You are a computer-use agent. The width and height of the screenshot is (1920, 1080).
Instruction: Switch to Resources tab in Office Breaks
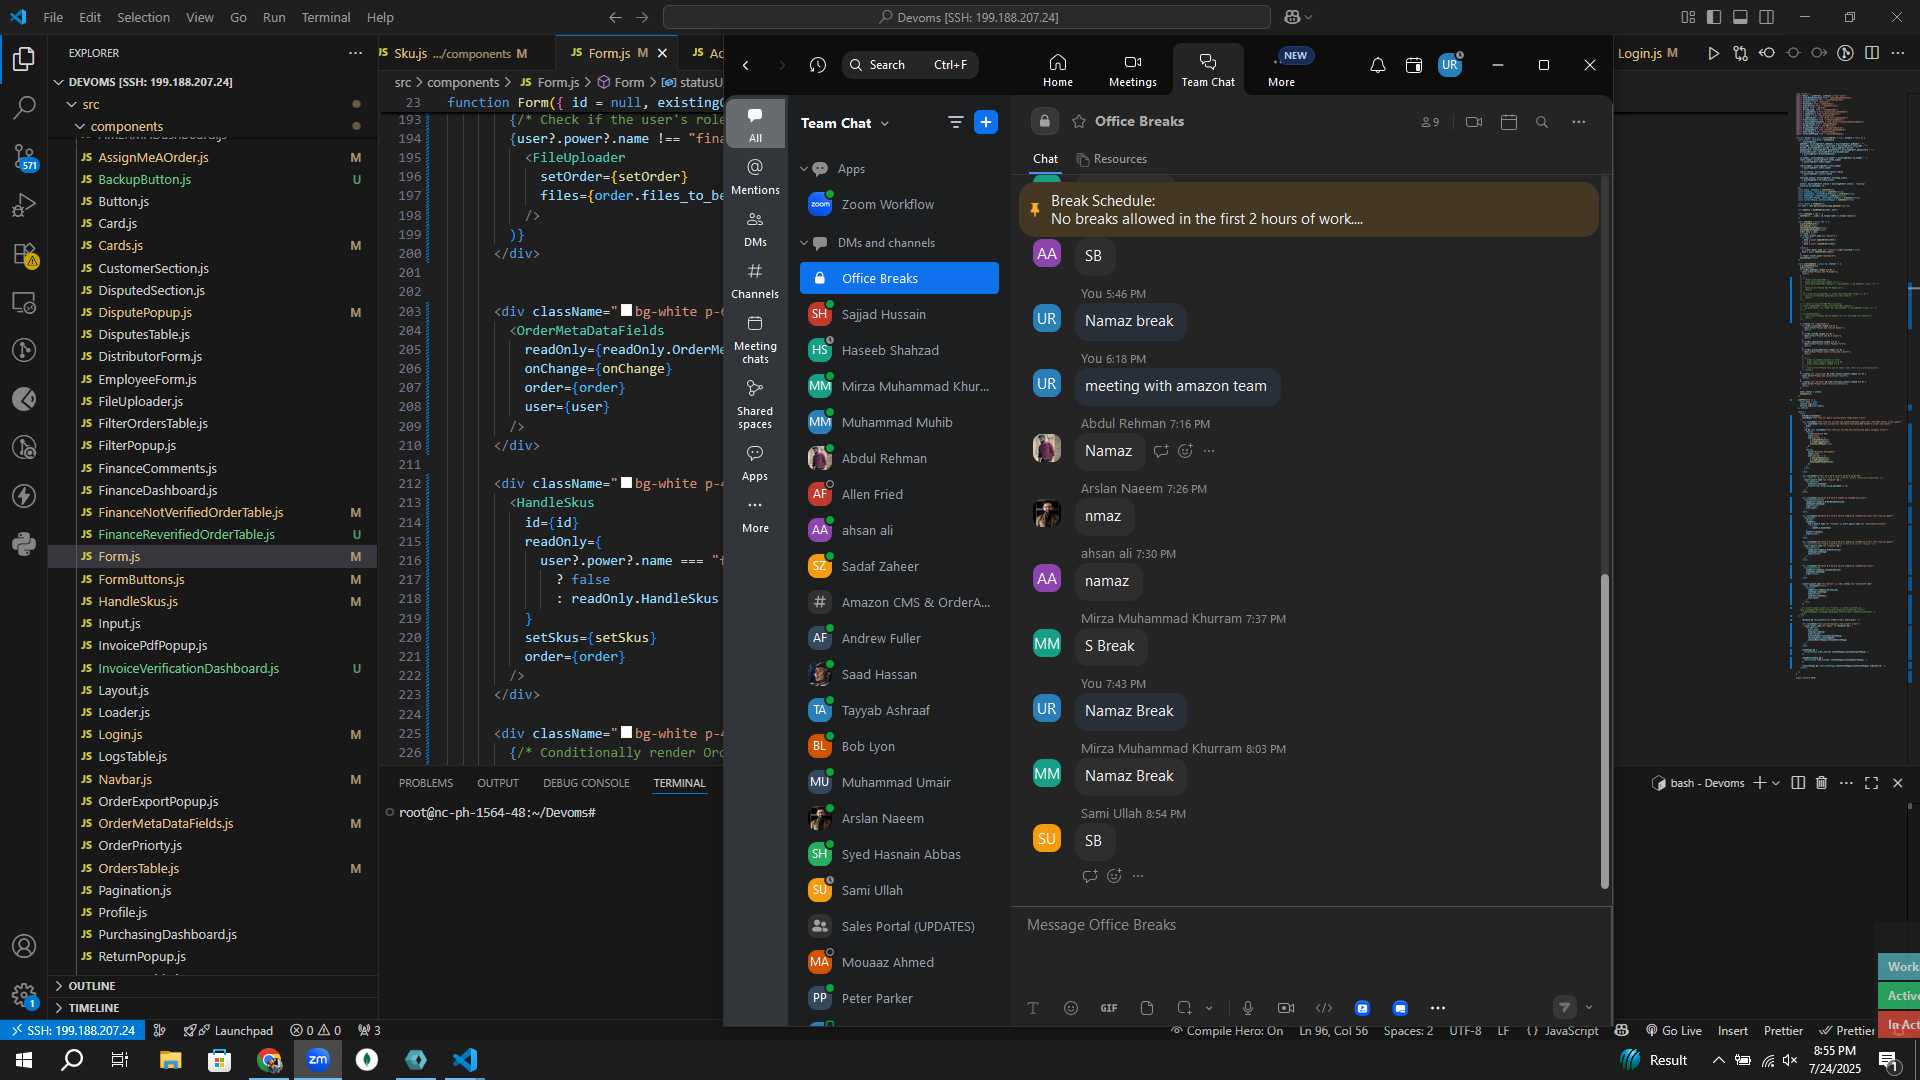click(1111, 159)
